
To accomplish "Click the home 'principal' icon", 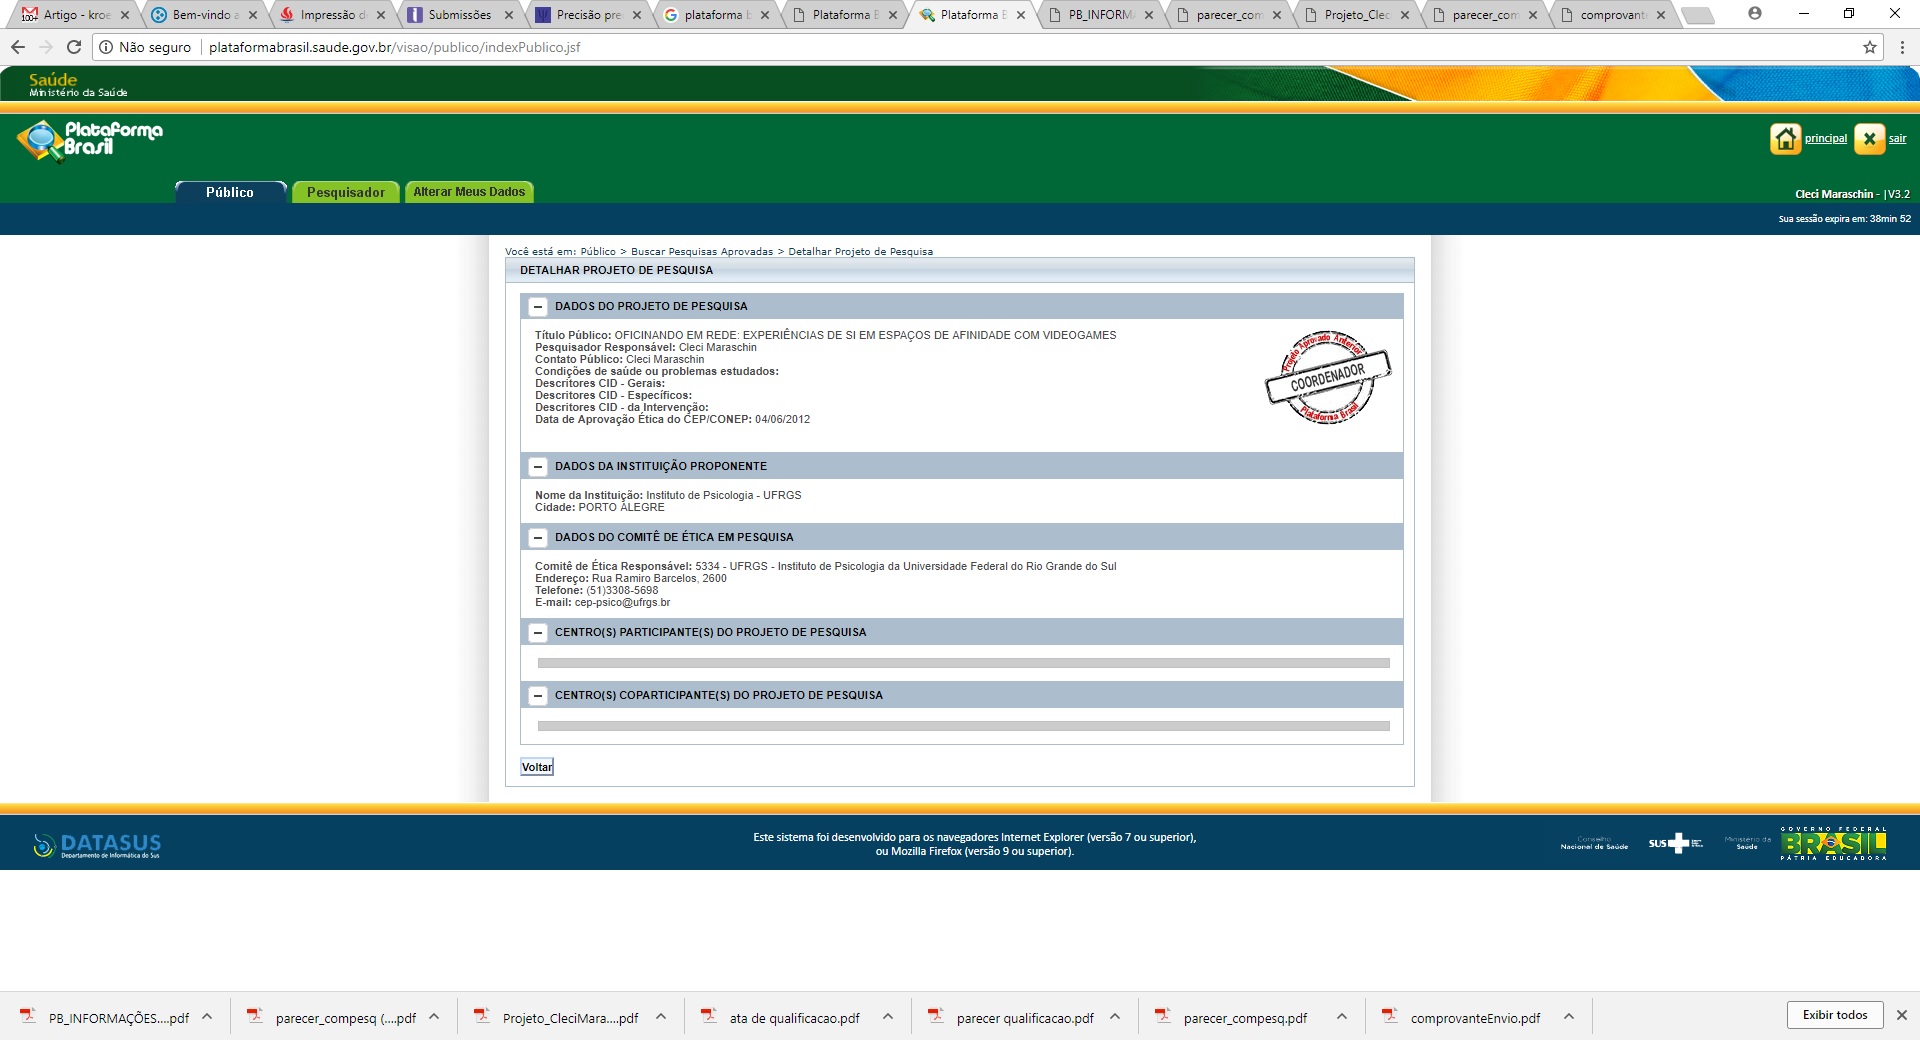I will (1785, 139).
